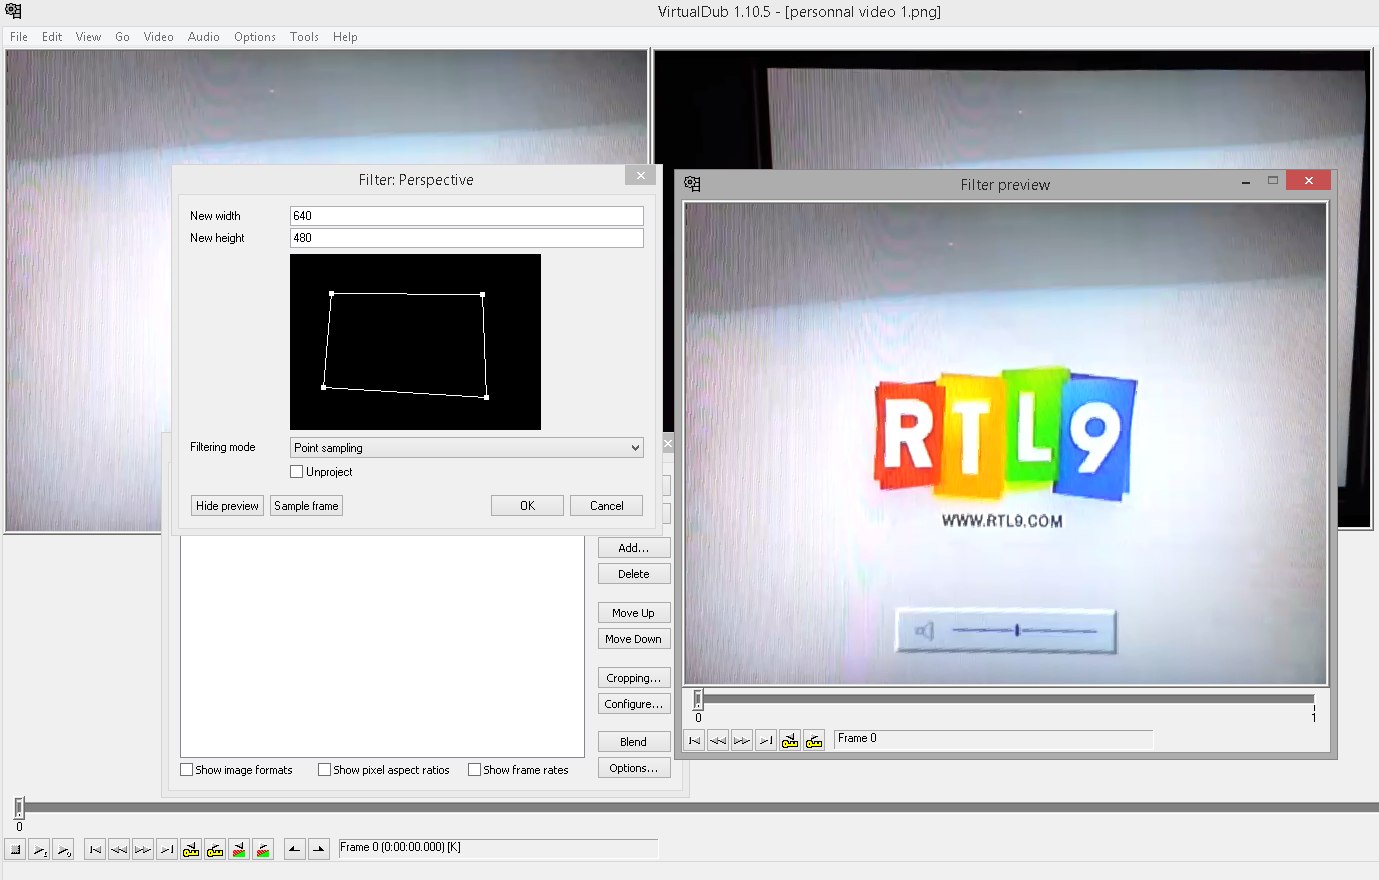Click the Configure... button

click(x=634, y=704)
